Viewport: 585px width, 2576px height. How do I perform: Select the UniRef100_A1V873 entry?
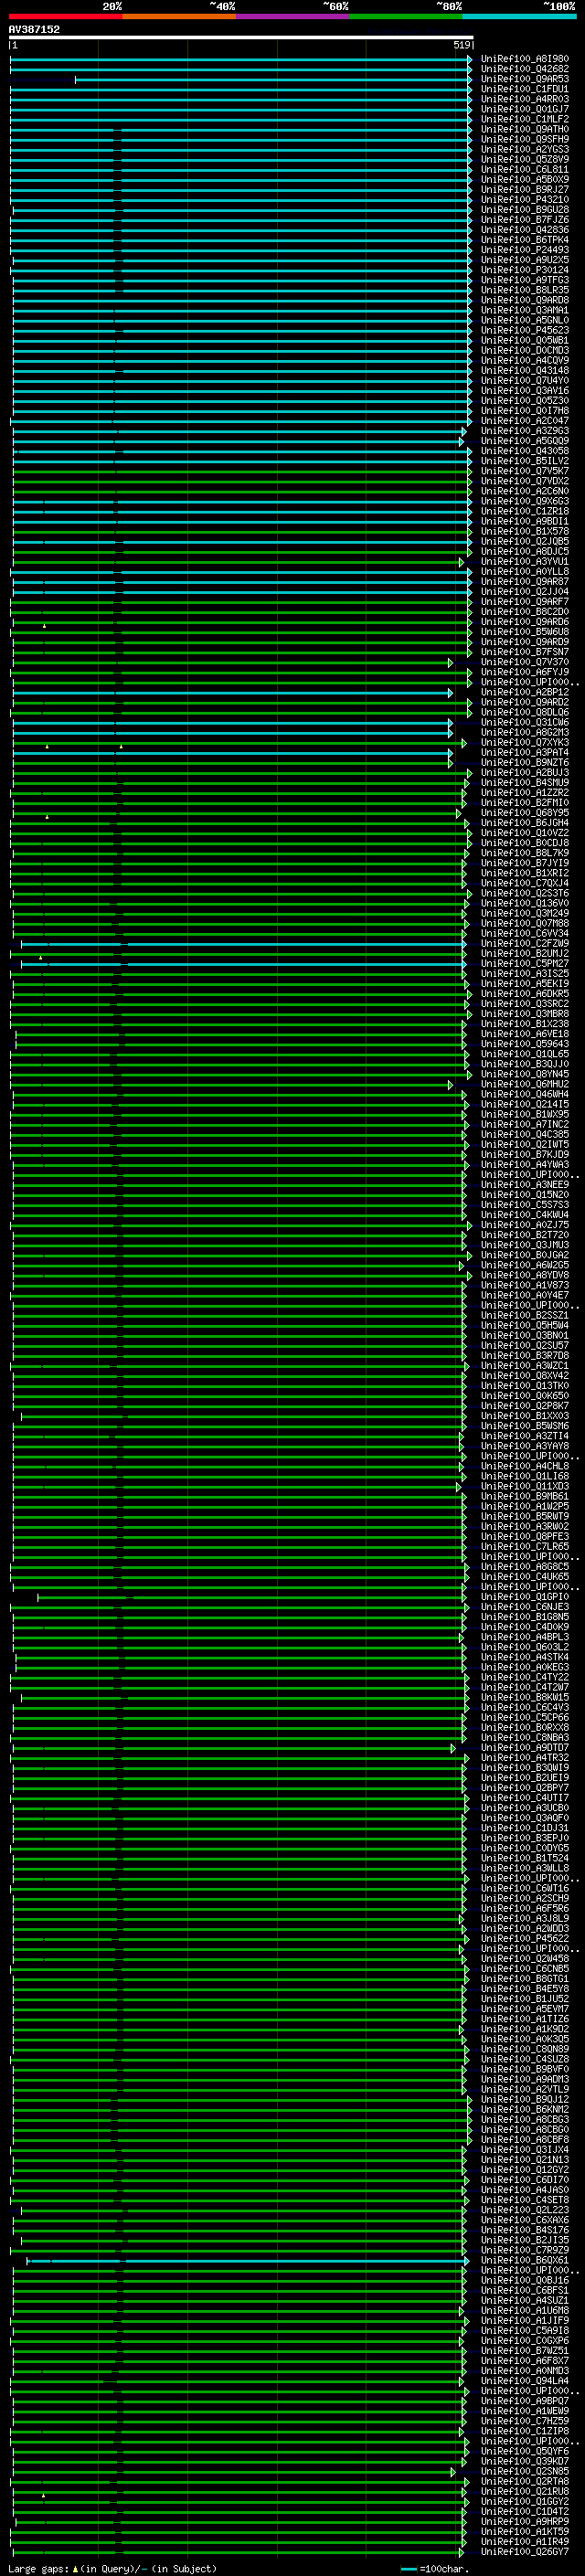(525, 1285)
